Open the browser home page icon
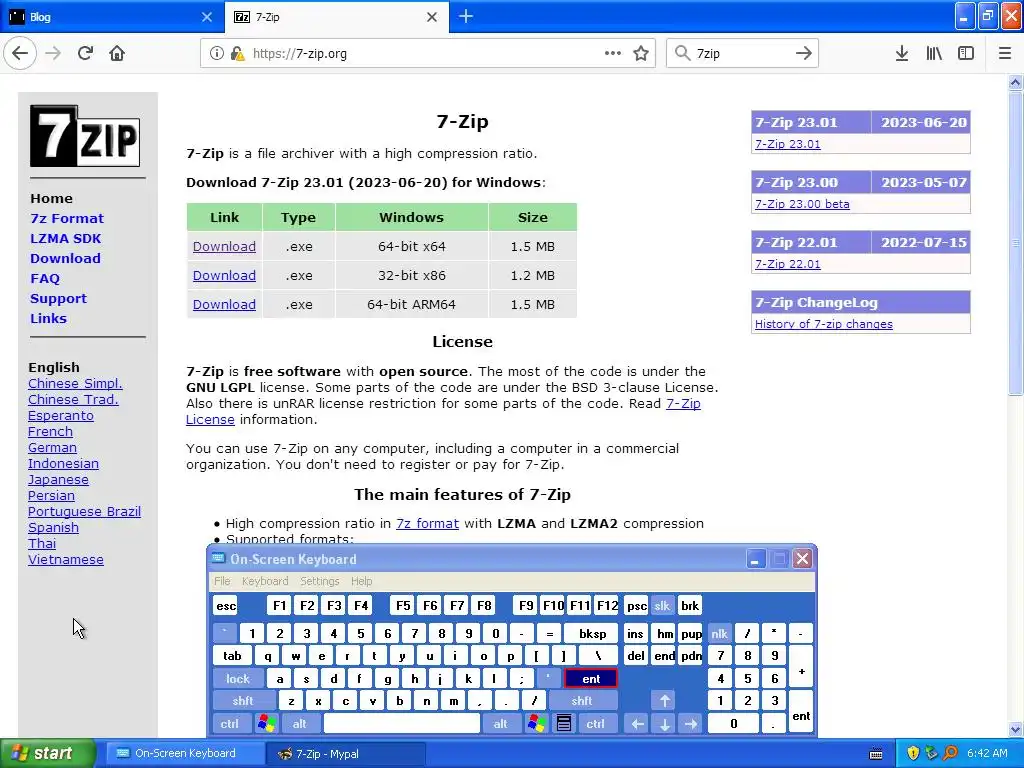This screenshot has height=768, width=1024. [x=117, y=53]
